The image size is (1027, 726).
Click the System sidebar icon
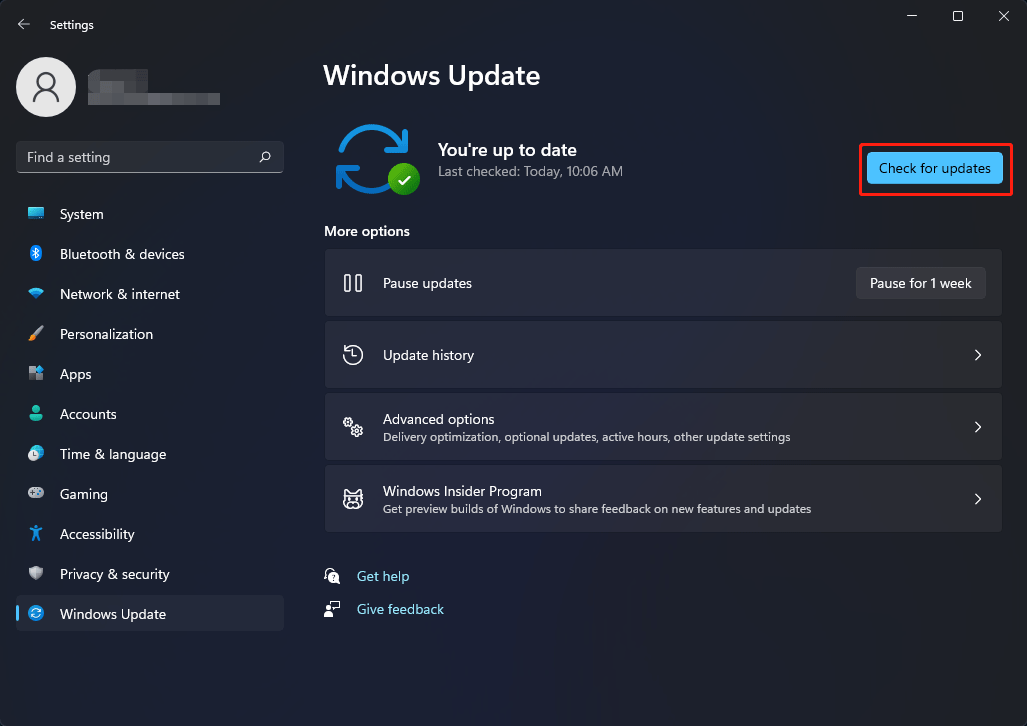35,214
